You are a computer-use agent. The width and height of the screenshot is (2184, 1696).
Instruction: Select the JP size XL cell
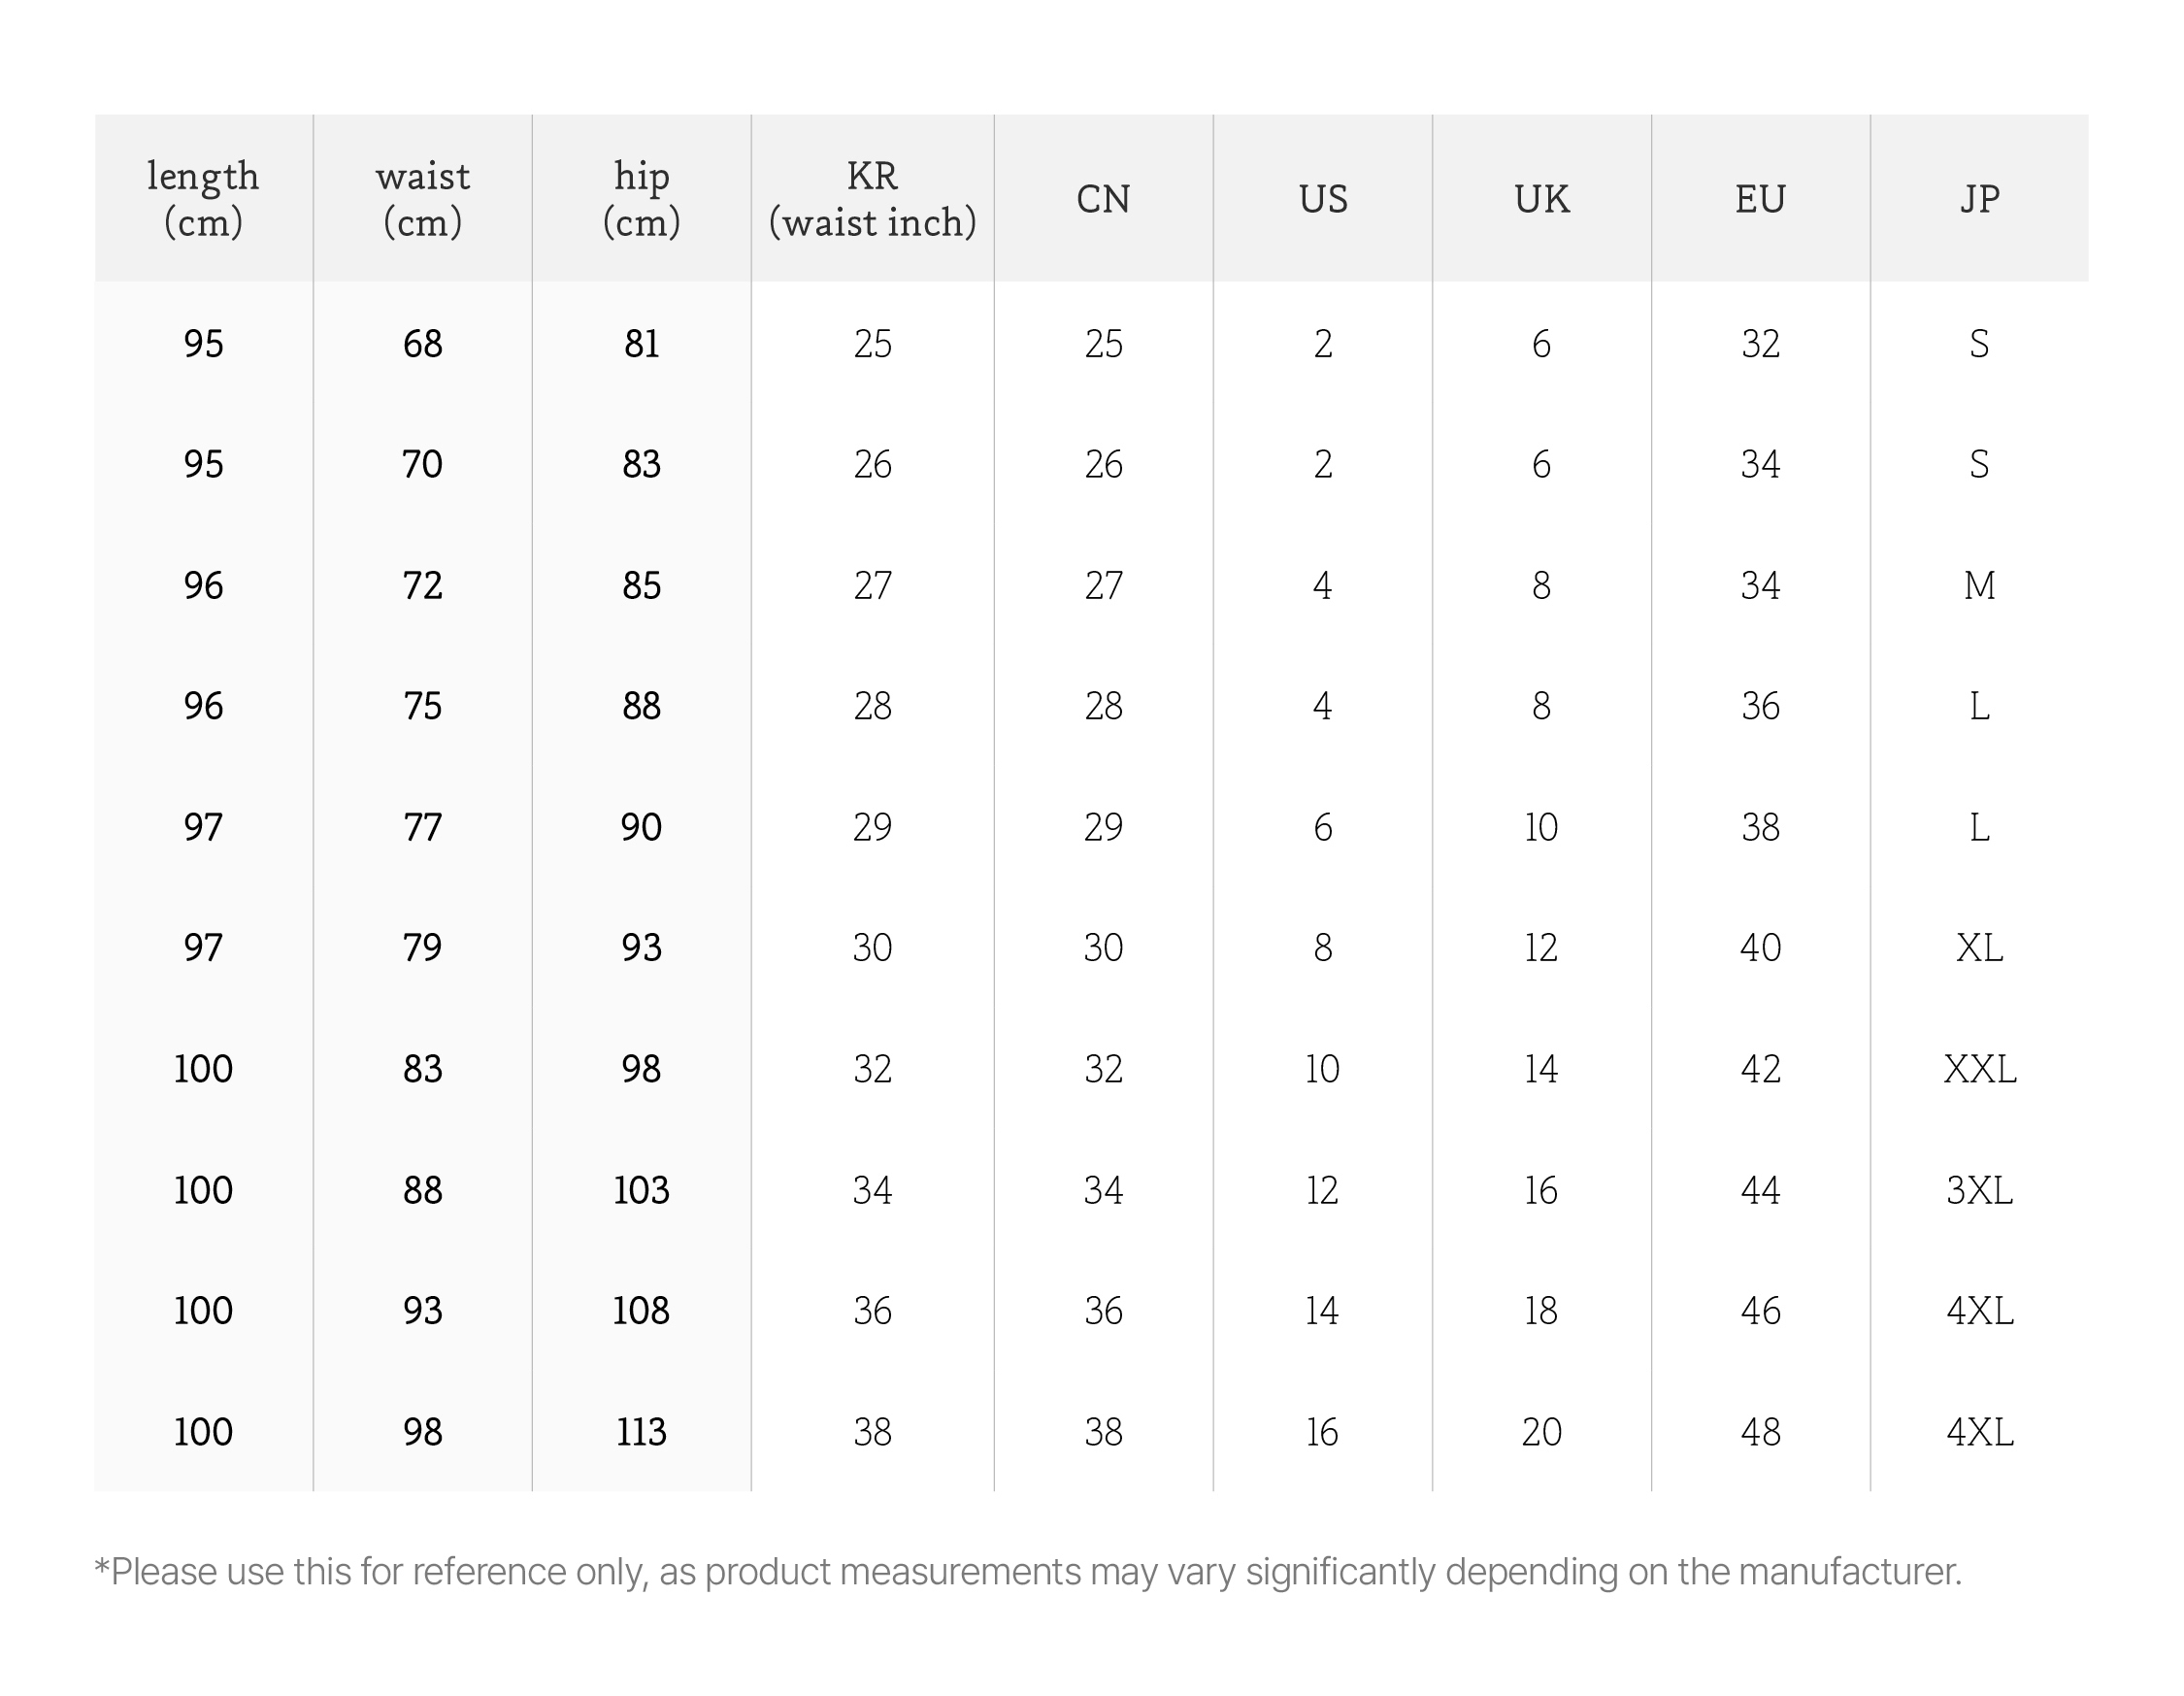1979,947
